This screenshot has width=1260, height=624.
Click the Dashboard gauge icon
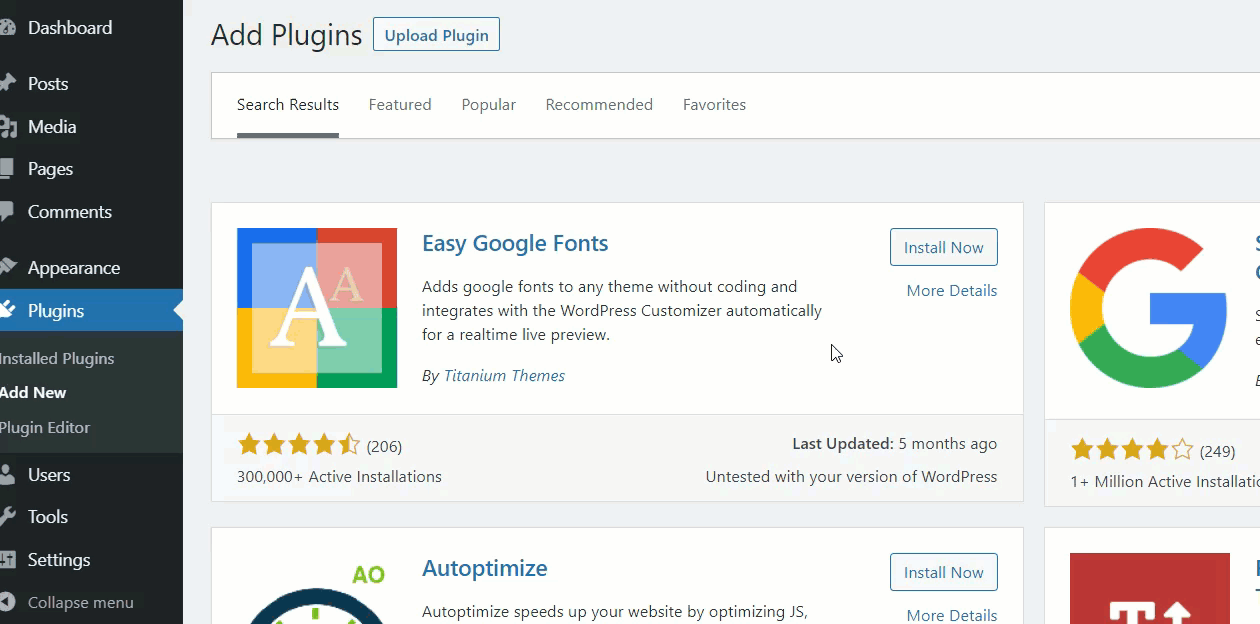[x=7, y=28]
